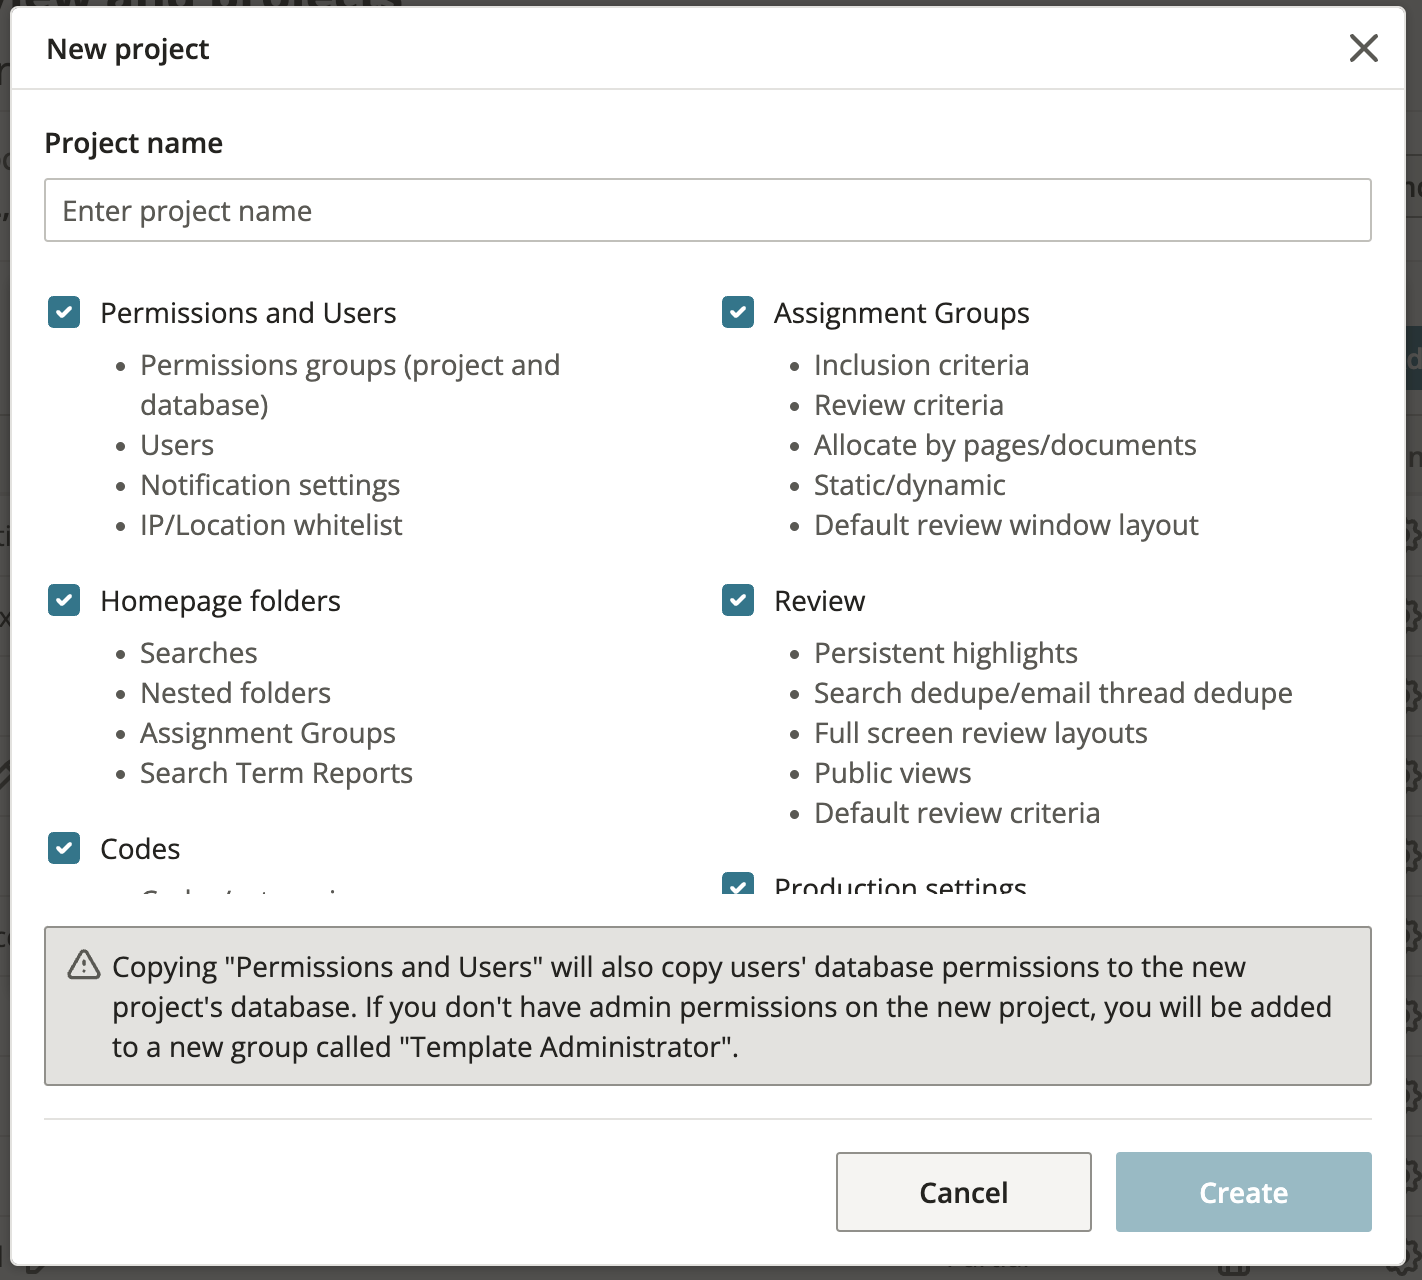Uncheck the Permissions and Users checkbox
Image resolution: width=1422 pixels, height=1280 pixels.
(x=63, y=312)
